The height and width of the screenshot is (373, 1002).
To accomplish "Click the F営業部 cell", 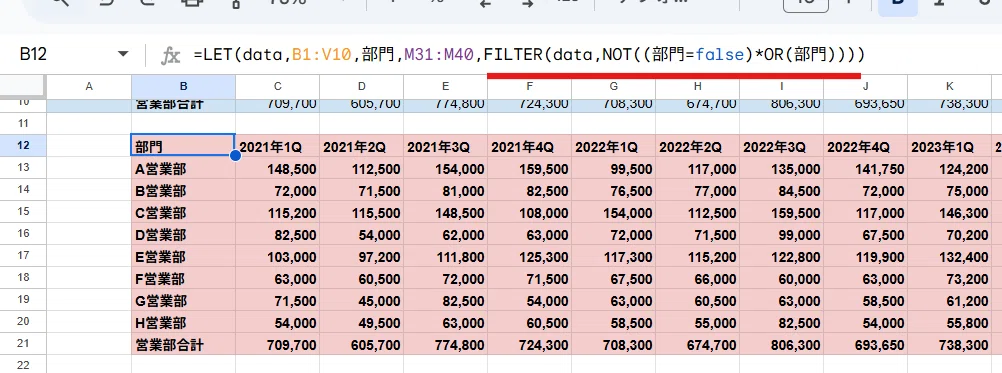I will [183, 278].
